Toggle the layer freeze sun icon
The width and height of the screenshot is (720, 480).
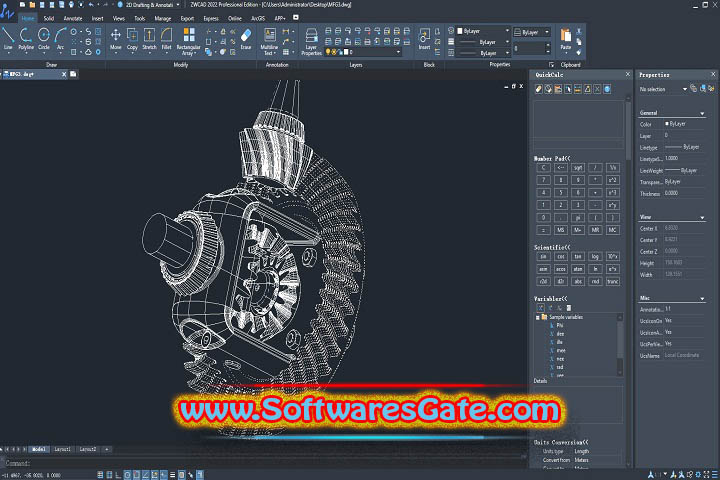click(x=334, y=52)
